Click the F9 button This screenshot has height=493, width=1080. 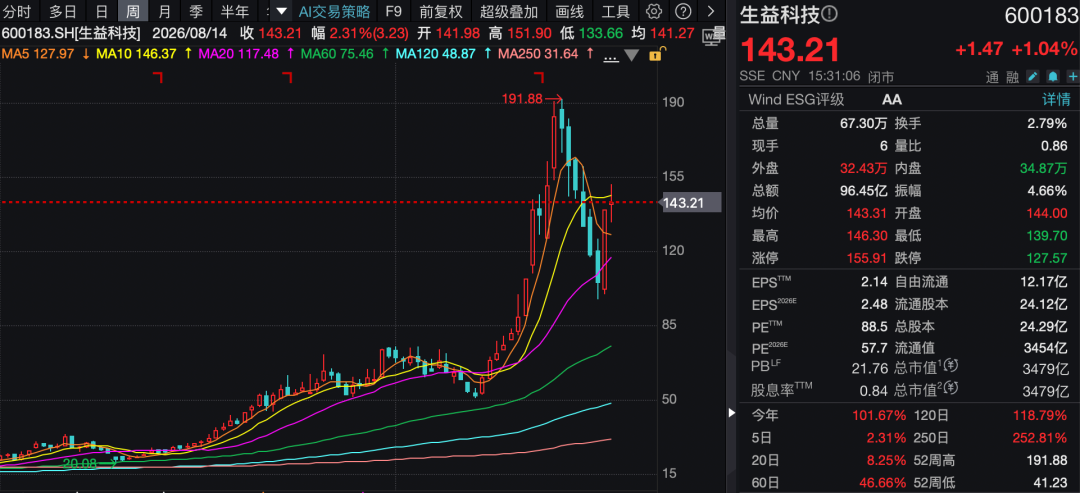click(x=393, y=12)
